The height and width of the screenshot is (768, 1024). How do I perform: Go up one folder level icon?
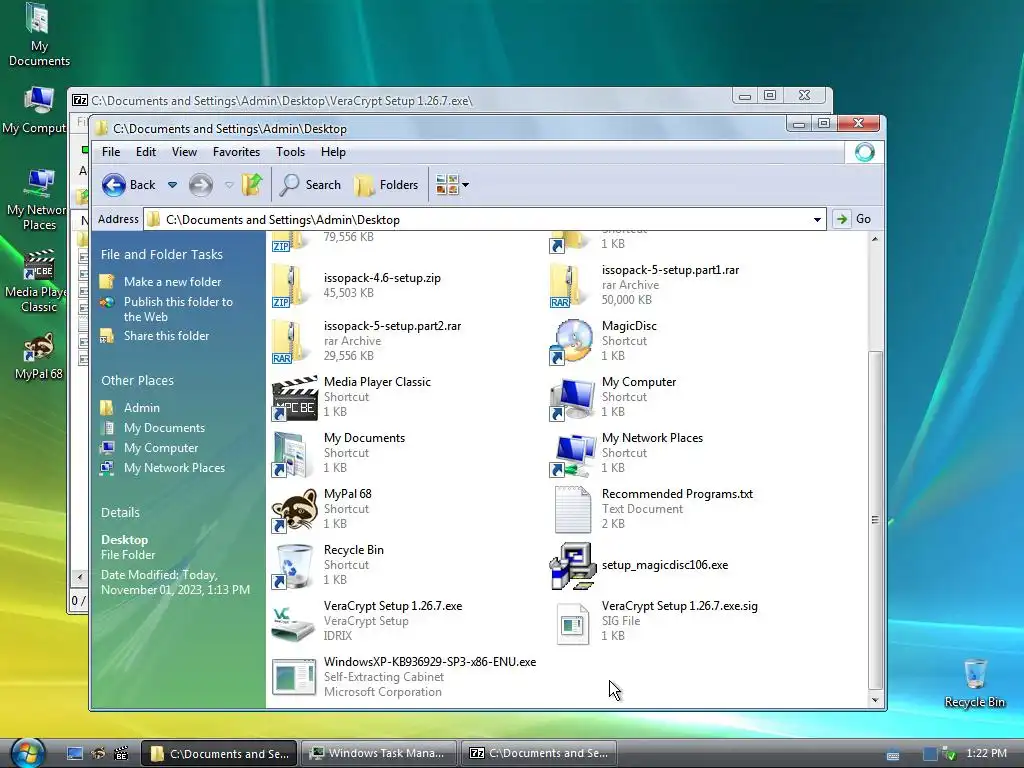252,185
